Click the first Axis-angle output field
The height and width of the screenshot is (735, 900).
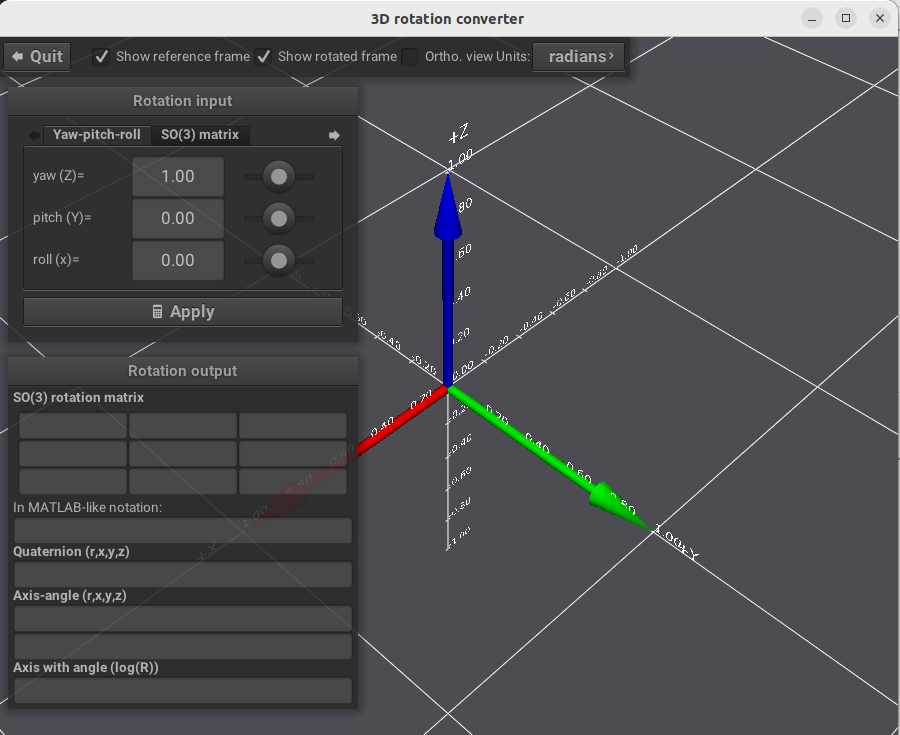pos(183,619)
